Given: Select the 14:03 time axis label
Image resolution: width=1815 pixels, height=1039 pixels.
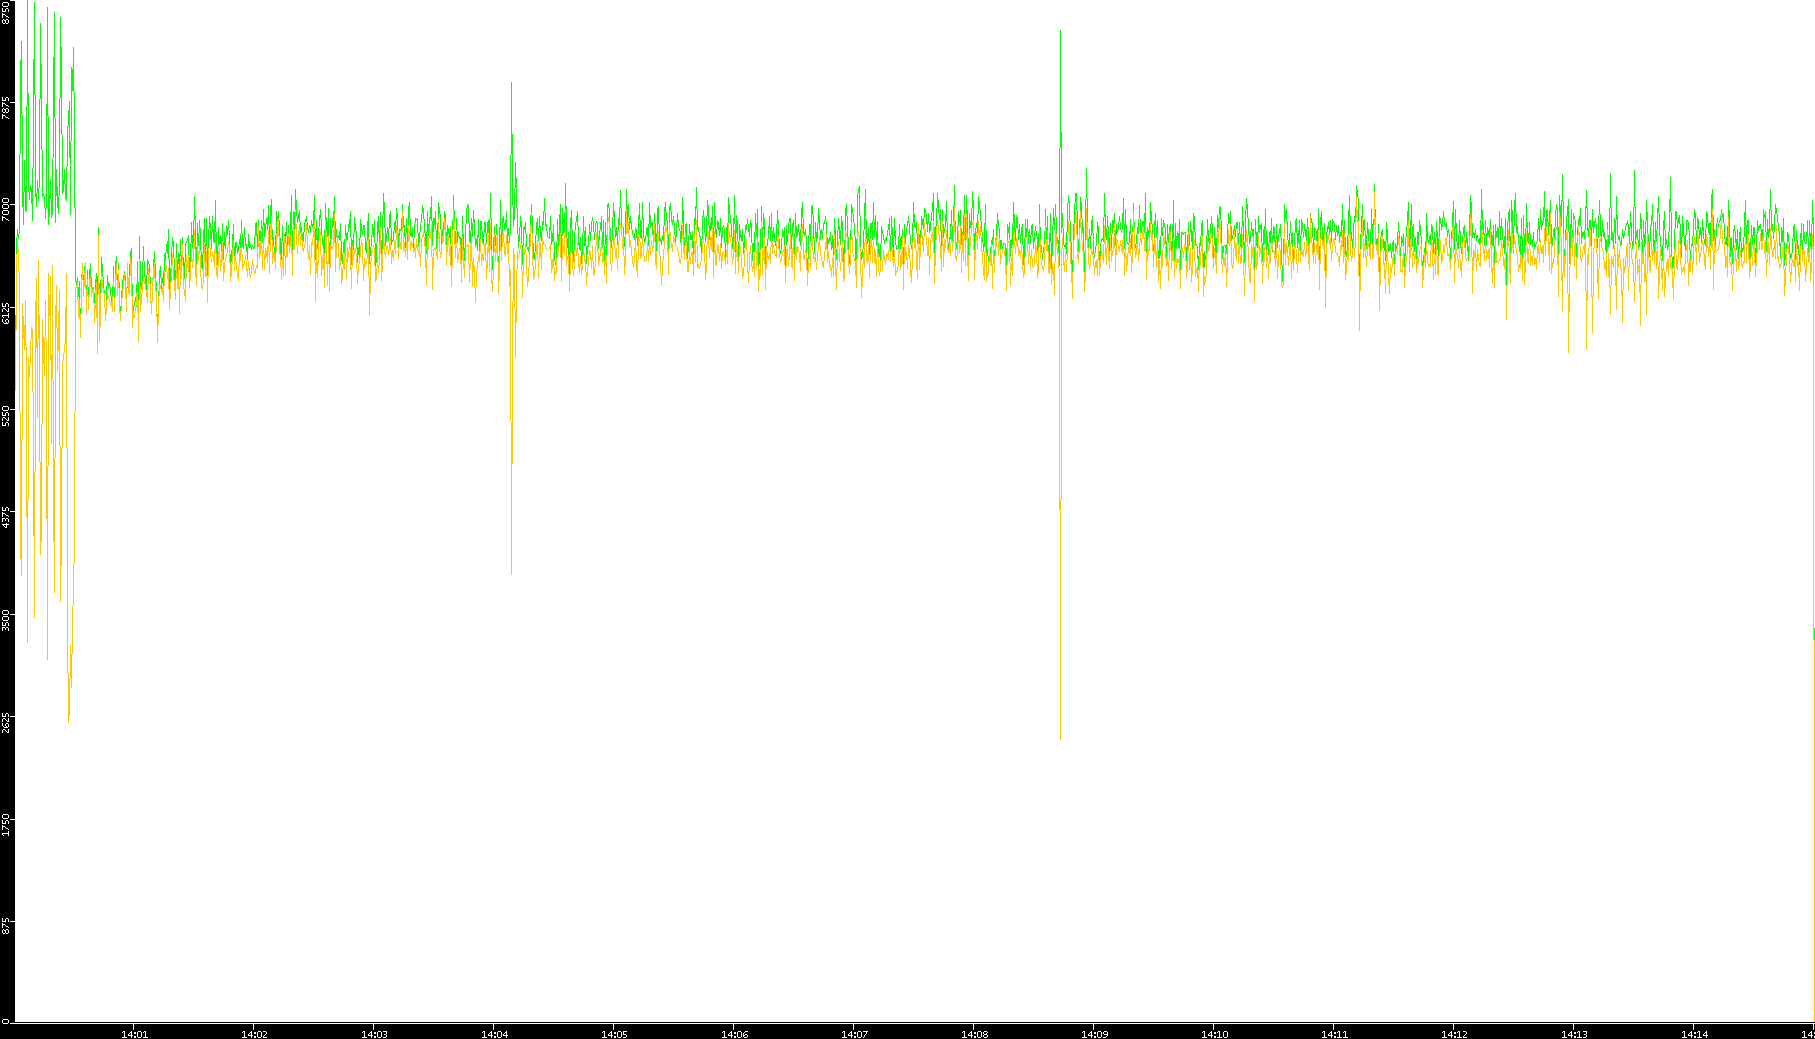Looking at the screenshot, I should pos(374,1034).
